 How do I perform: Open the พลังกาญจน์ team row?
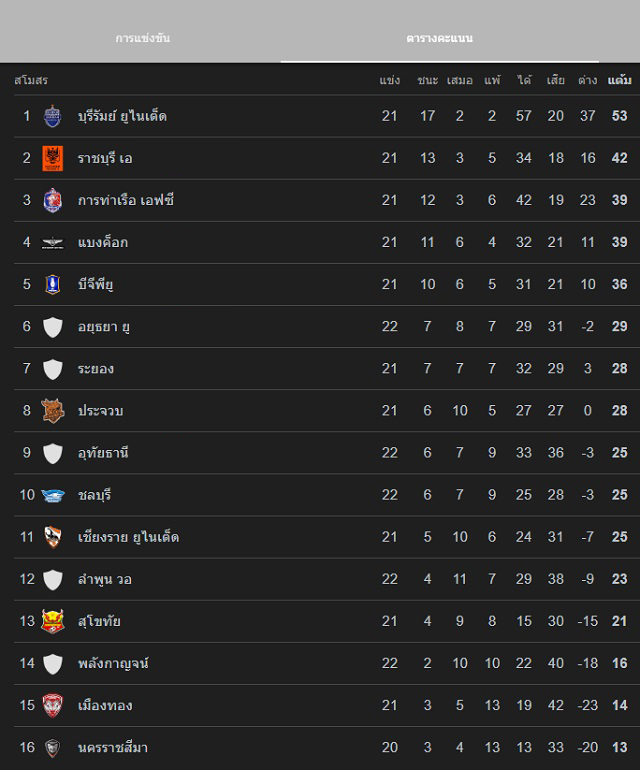point(113,663)
